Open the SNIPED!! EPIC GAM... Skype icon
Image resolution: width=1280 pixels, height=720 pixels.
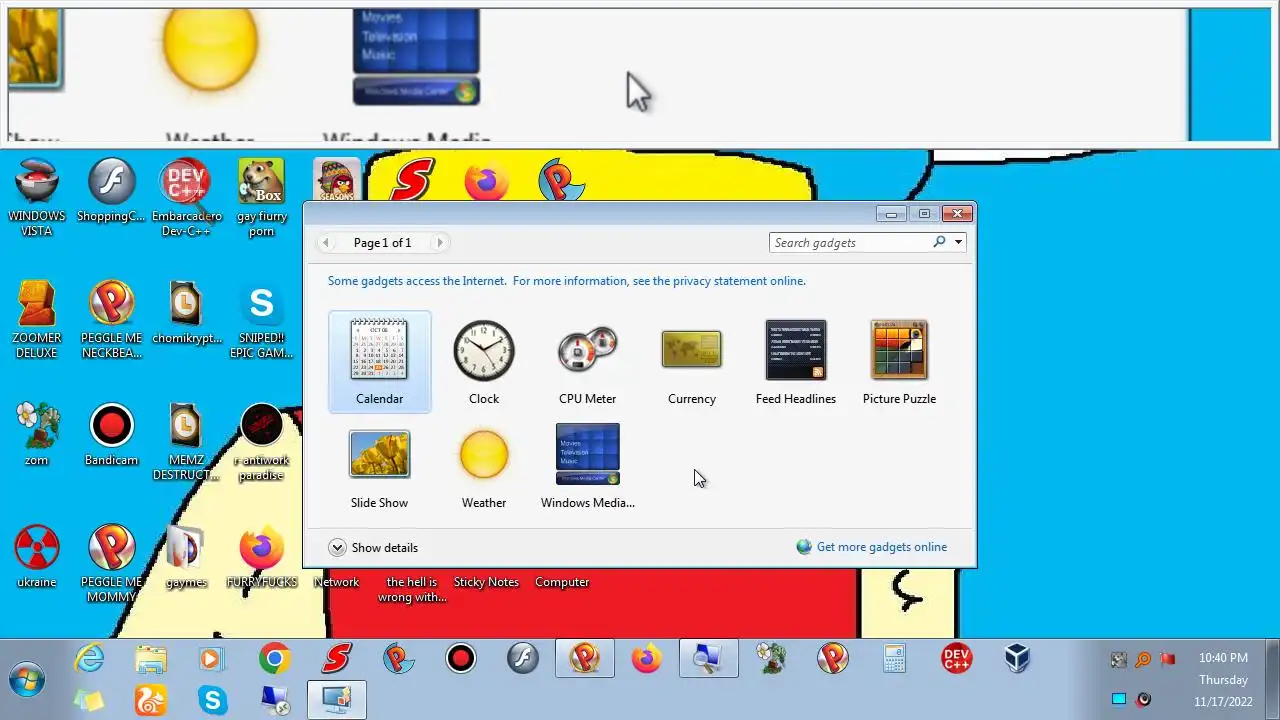point(261,320)
